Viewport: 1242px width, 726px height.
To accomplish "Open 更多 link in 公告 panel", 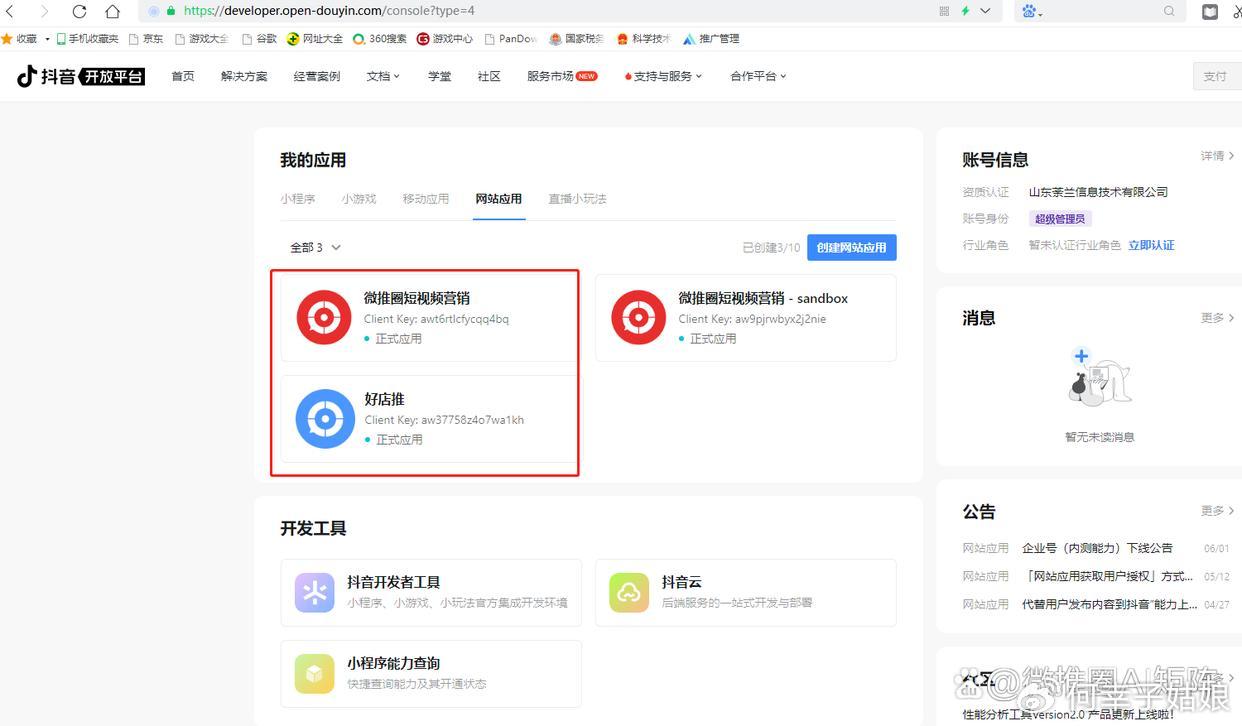I will [x=1217, y=511].
